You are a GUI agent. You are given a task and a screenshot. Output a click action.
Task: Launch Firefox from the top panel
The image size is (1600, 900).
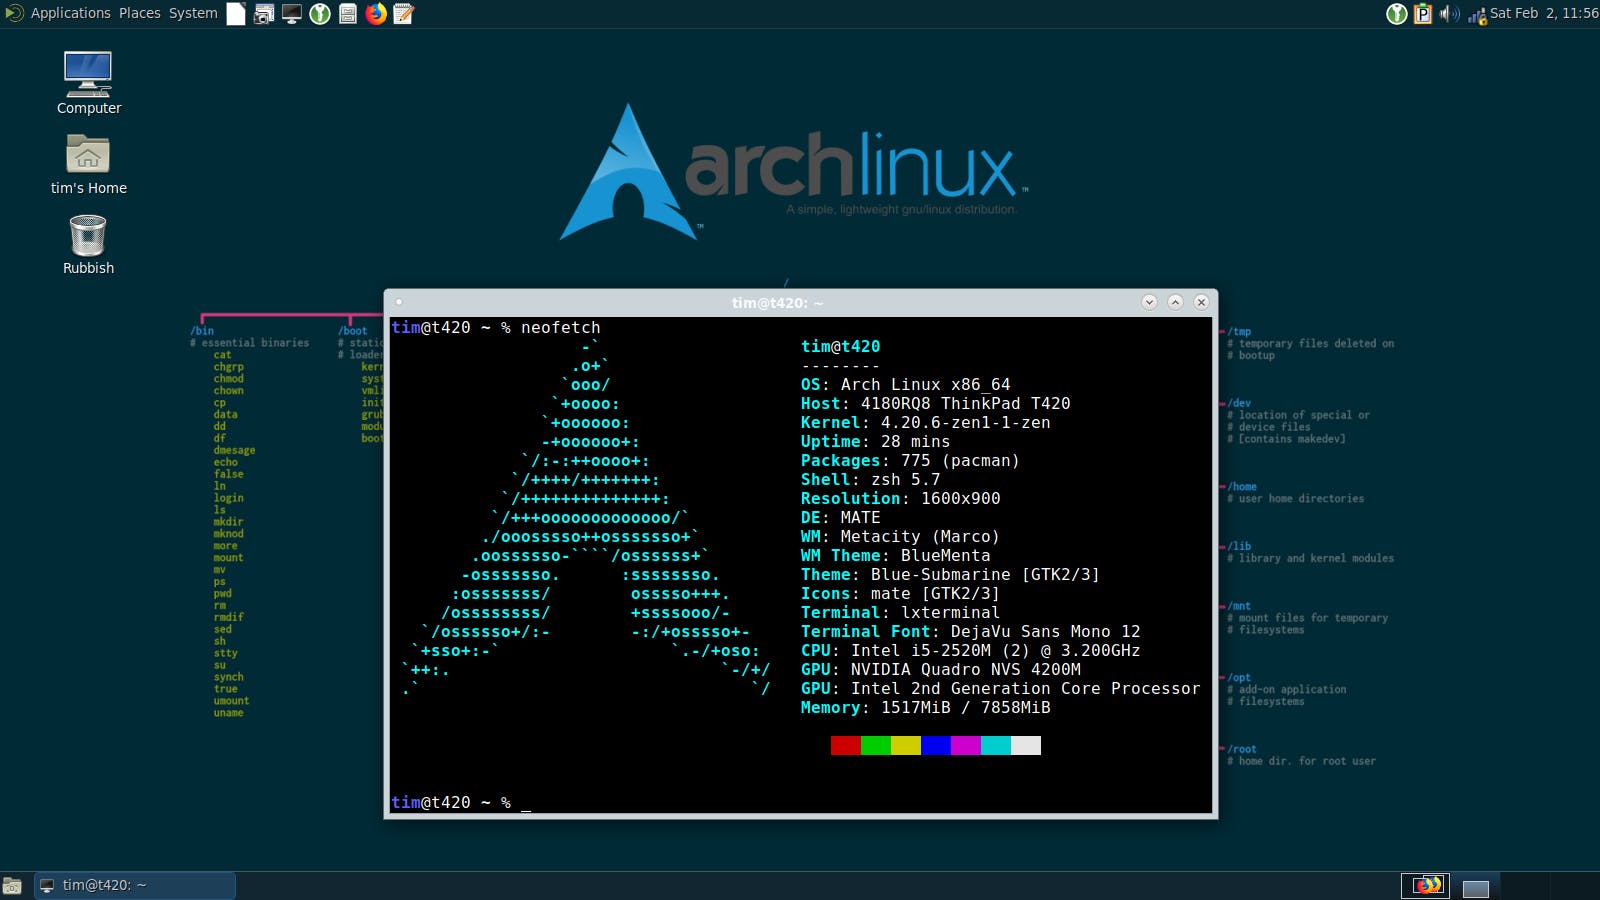tap(376, 13)
